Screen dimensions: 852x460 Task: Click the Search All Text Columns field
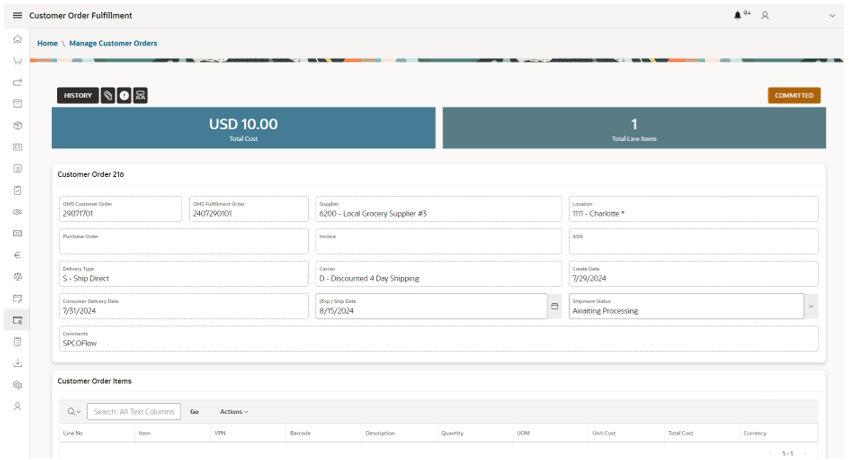134,412
